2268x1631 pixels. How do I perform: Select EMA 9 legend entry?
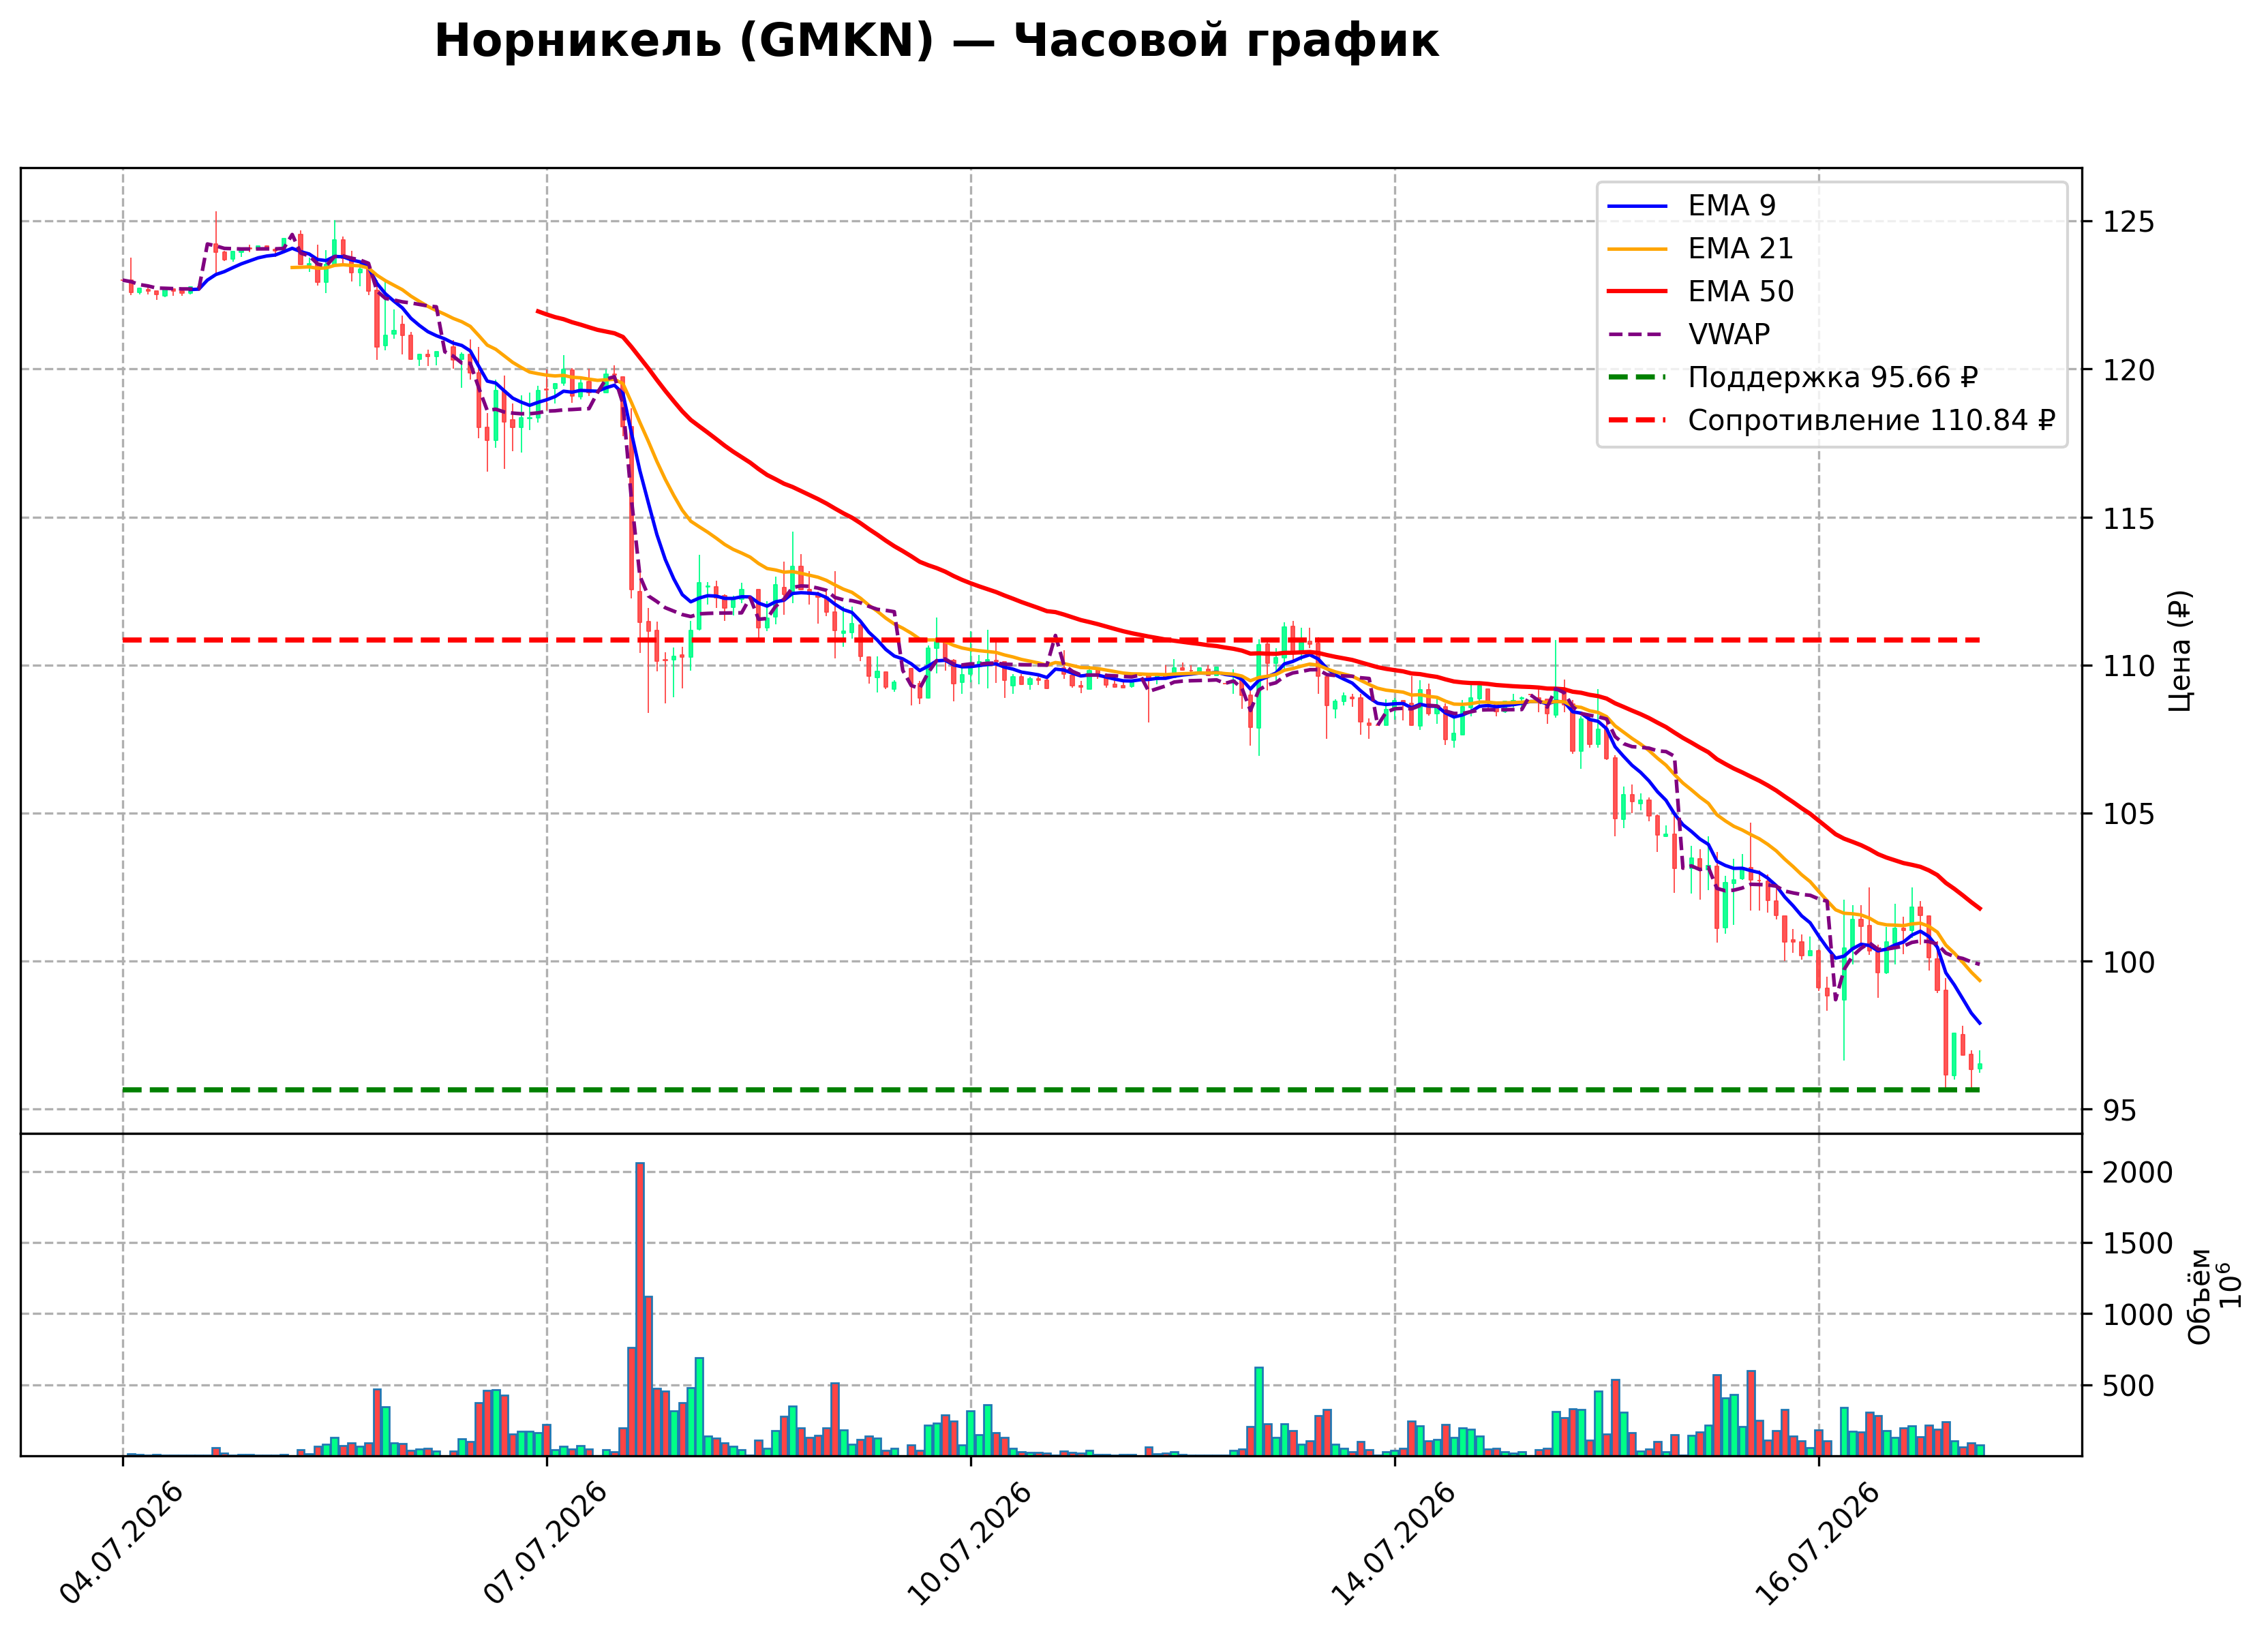tap(1691, 205)
